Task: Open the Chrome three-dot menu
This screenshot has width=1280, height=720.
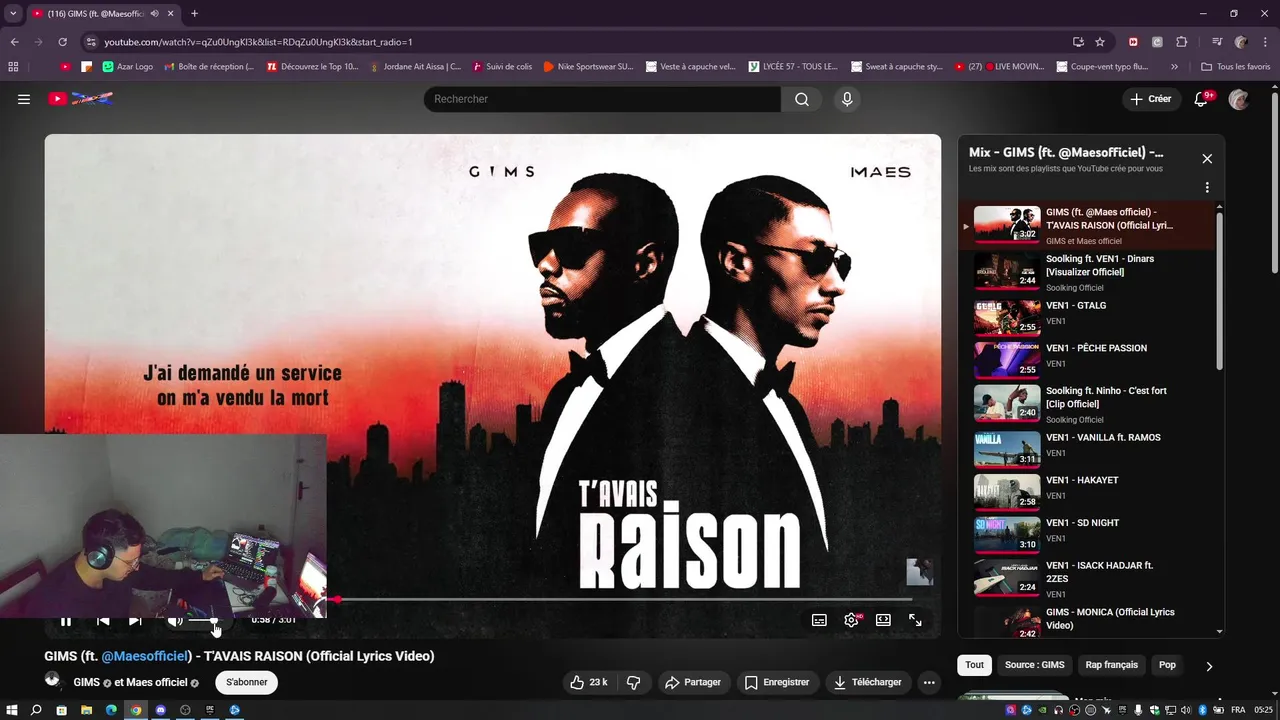Action: (1264, 42)
